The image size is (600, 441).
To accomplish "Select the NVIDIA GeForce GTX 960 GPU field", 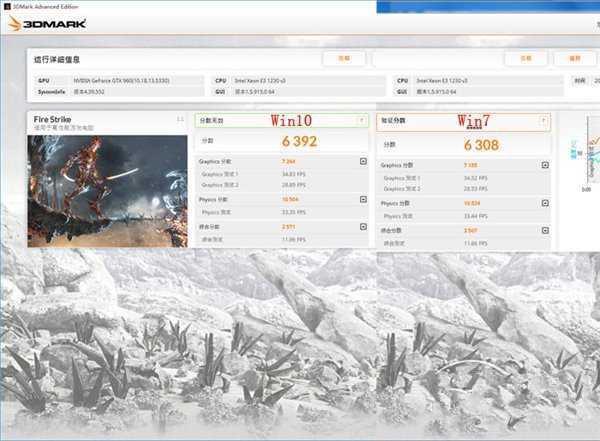I will pyautogui.click(x=138, y=80).
